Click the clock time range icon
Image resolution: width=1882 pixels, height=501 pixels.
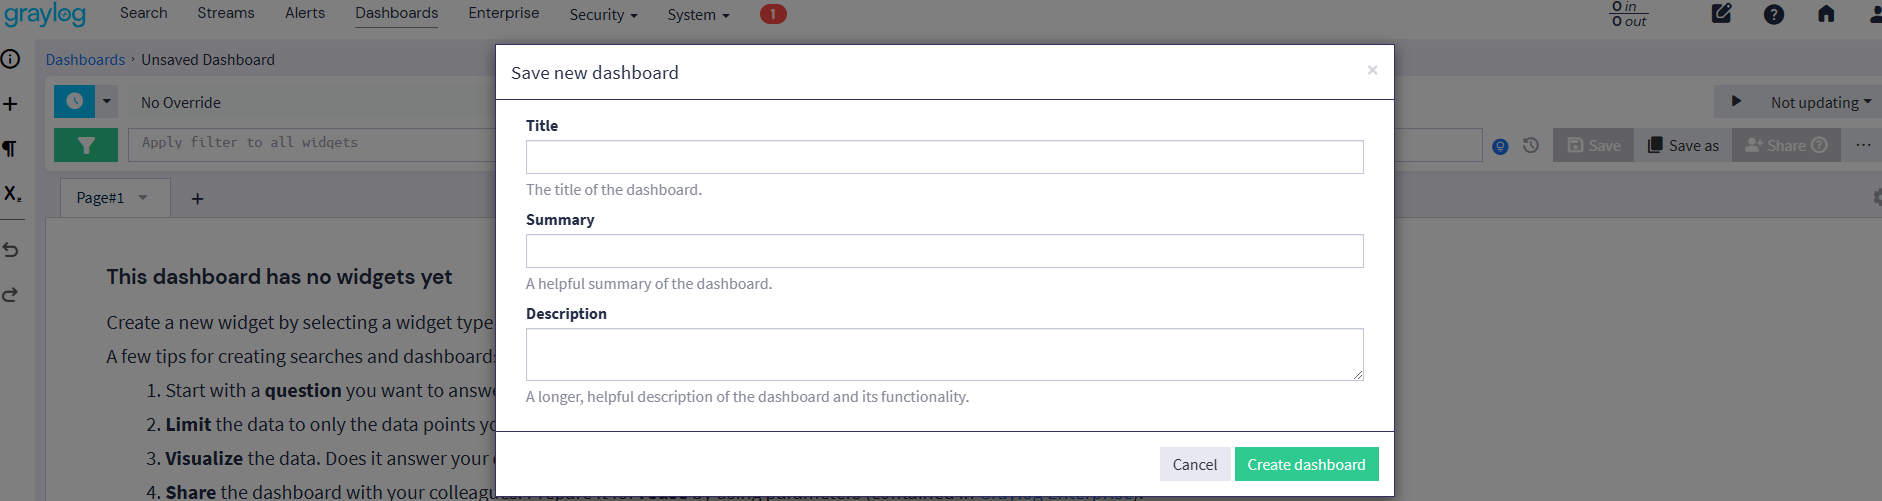[74, 101]
